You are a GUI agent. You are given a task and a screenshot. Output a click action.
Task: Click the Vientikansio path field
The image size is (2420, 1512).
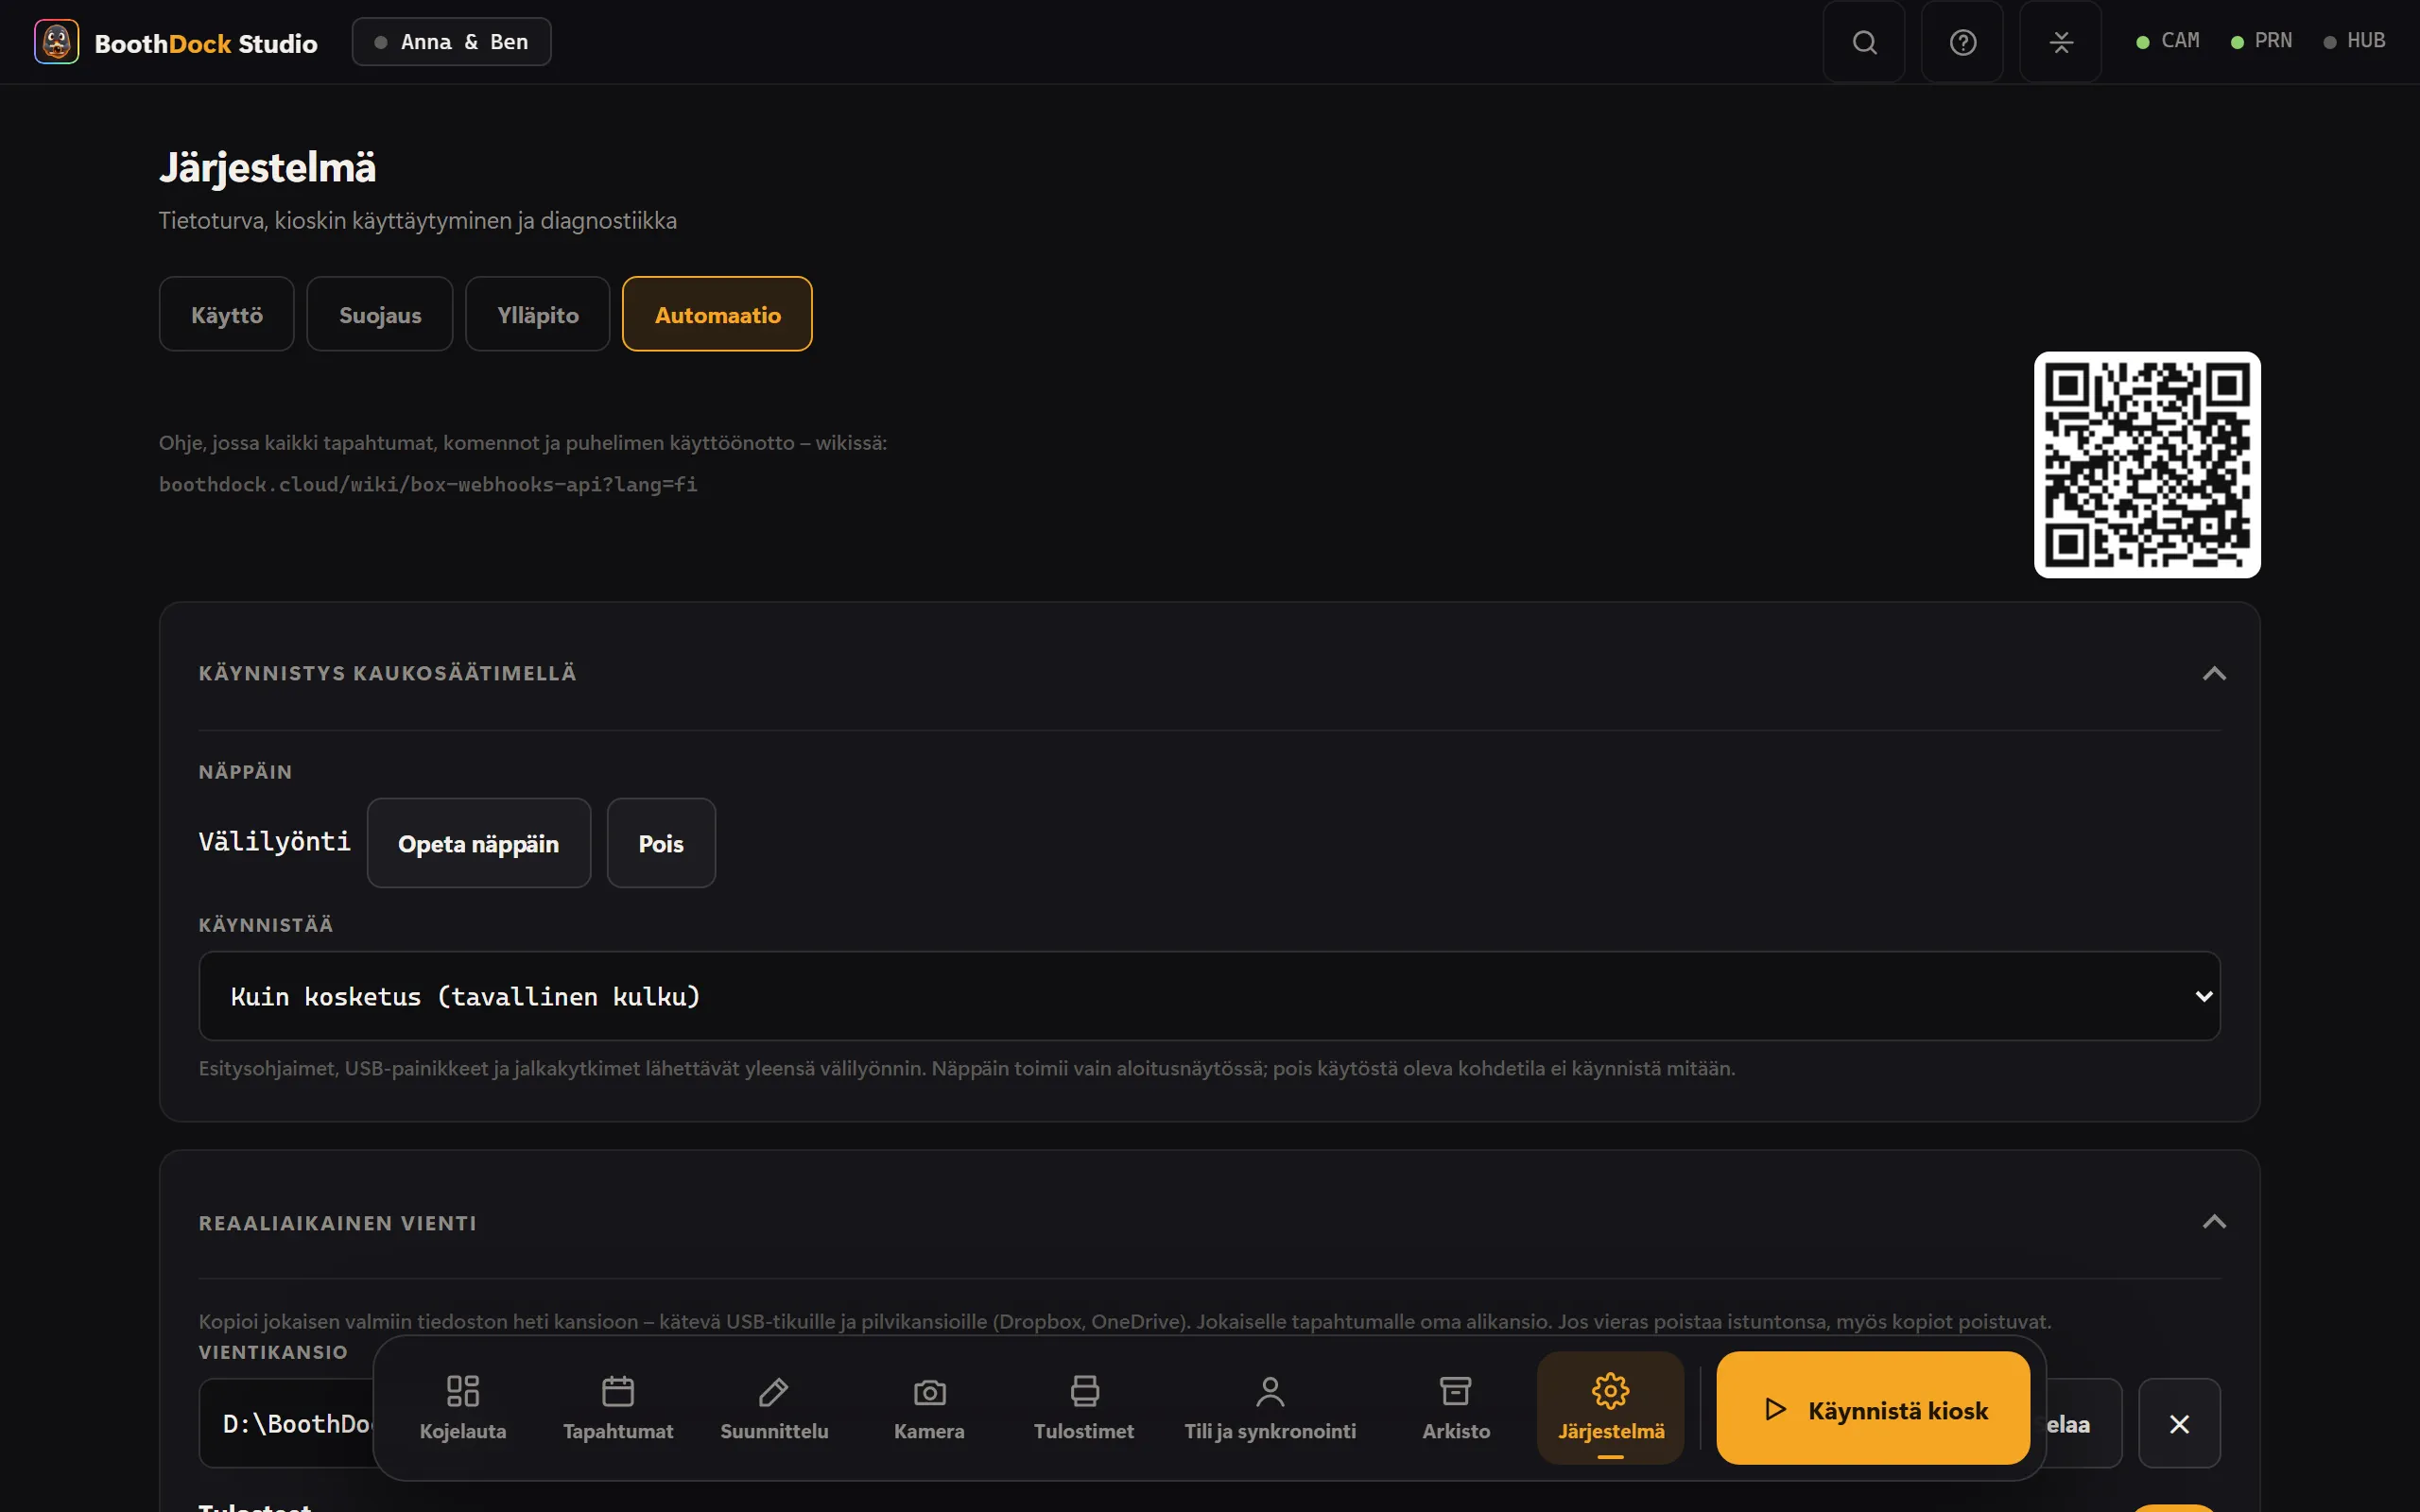[286, 1423]
